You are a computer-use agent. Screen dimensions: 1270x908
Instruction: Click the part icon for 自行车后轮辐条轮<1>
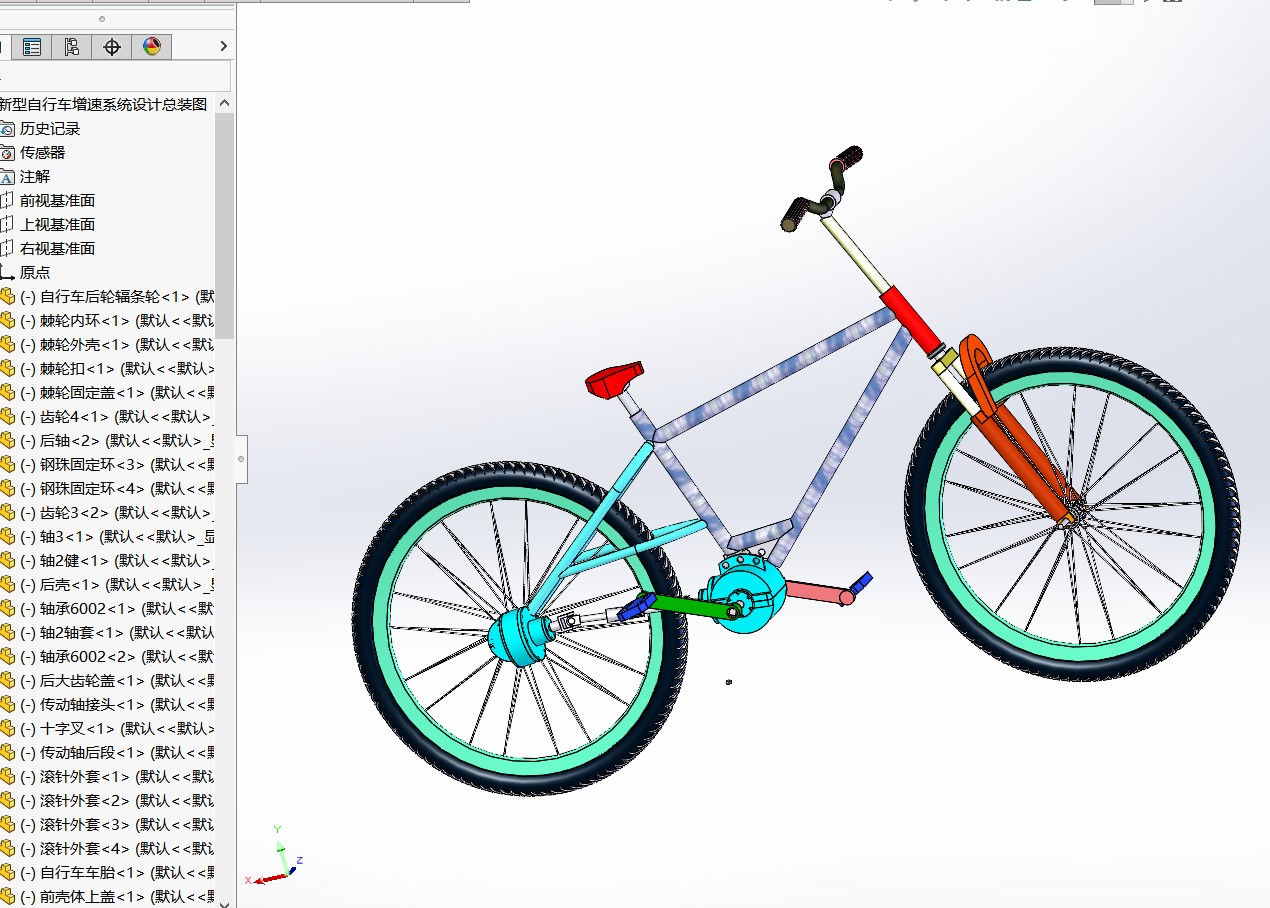click(7, 297)
